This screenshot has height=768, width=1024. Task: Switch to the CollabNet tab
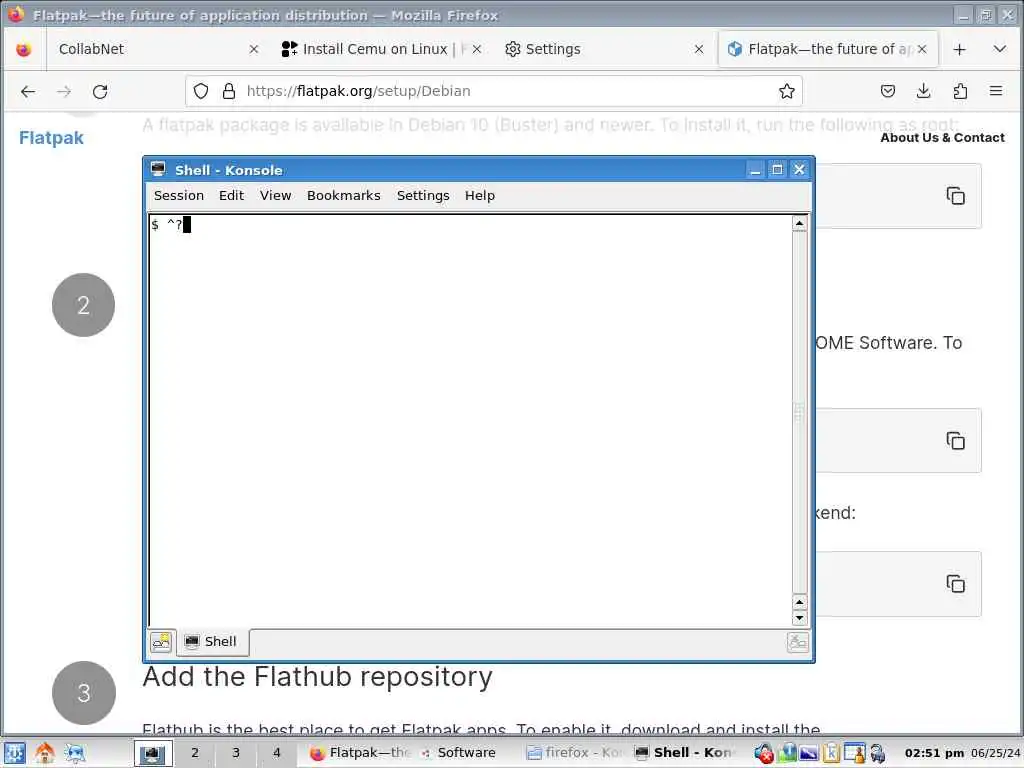[155, 50]
